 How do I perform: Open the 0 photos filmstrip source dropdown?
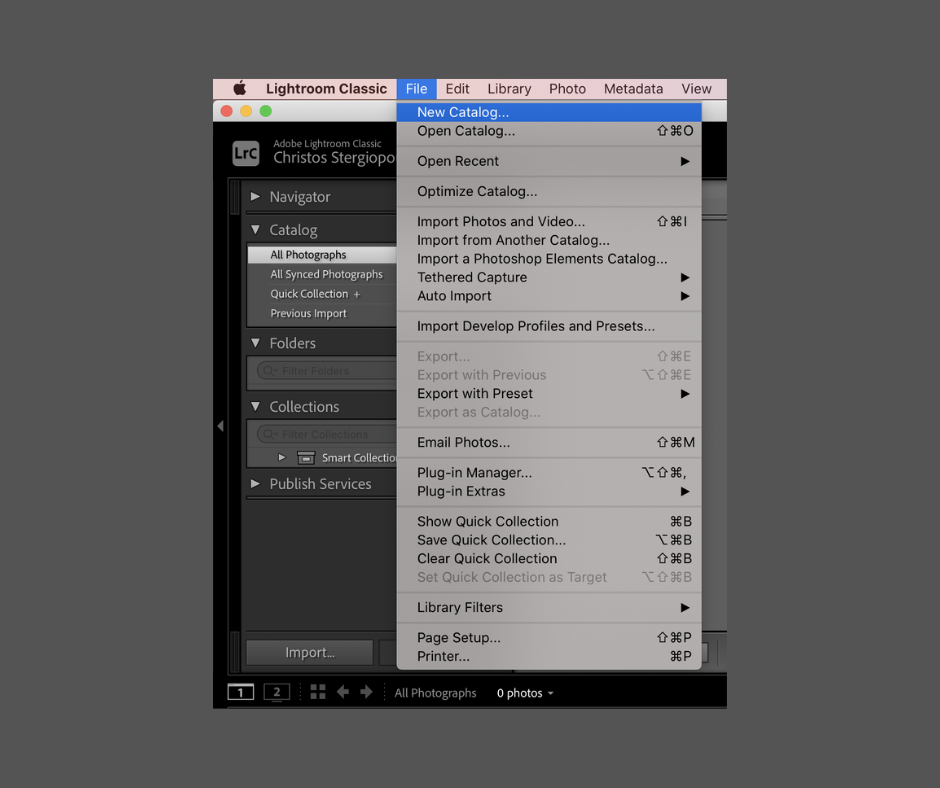tap(525, 693)
